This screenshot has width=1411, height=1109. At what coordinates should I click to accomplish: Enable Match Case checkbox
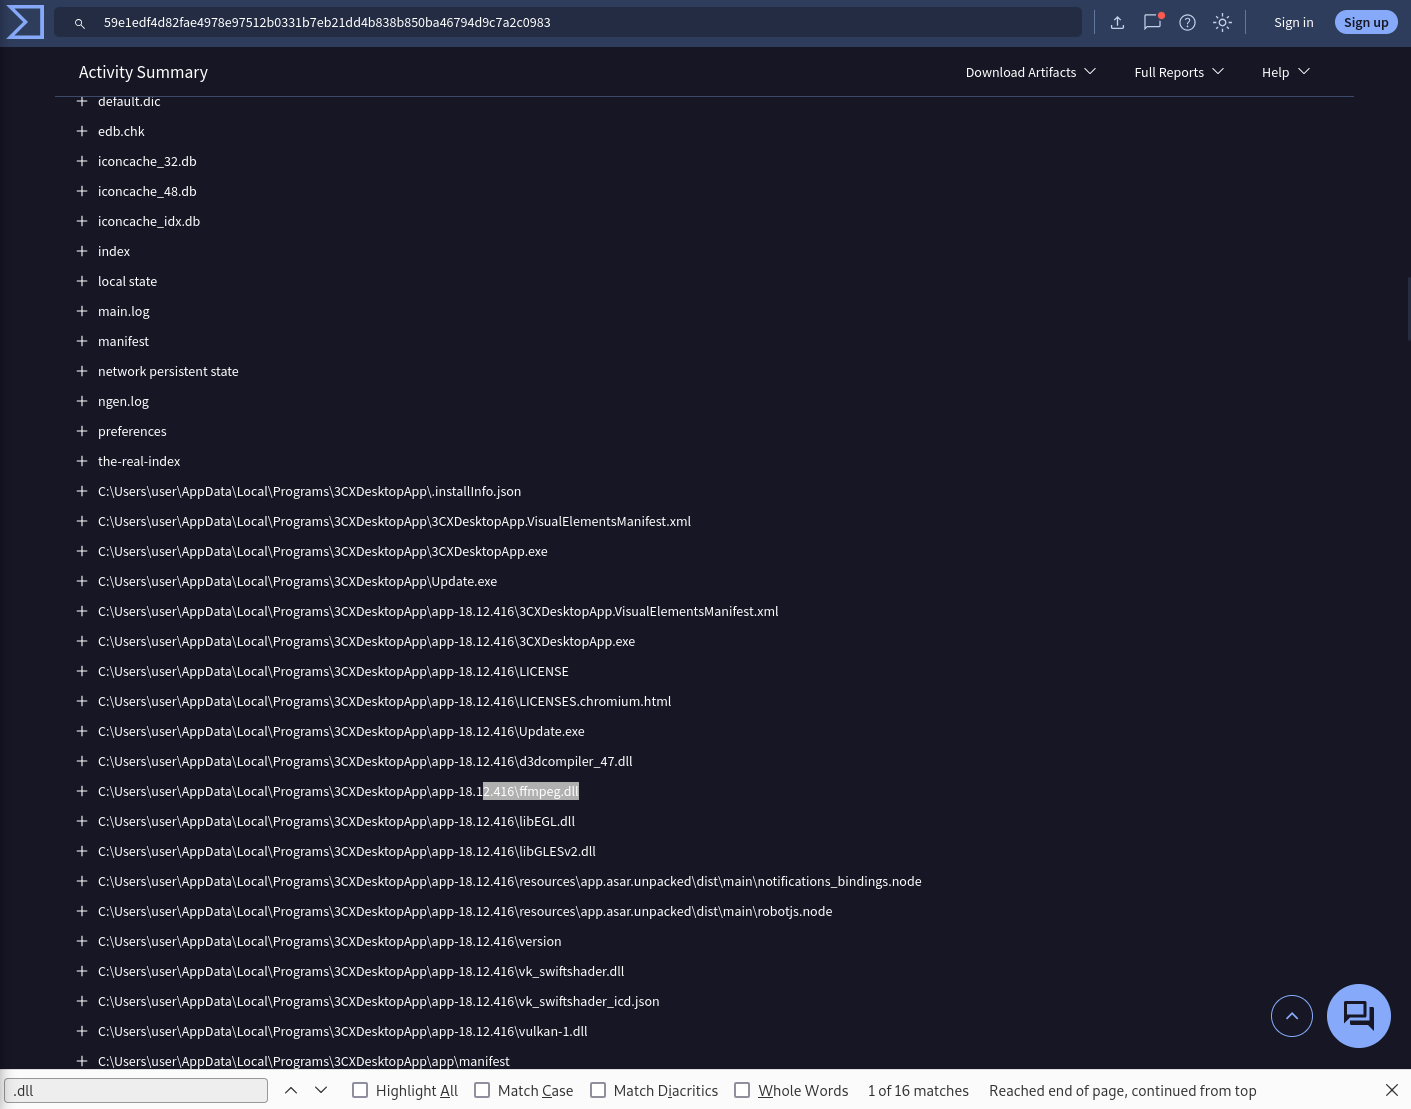tap(482, 1090)
